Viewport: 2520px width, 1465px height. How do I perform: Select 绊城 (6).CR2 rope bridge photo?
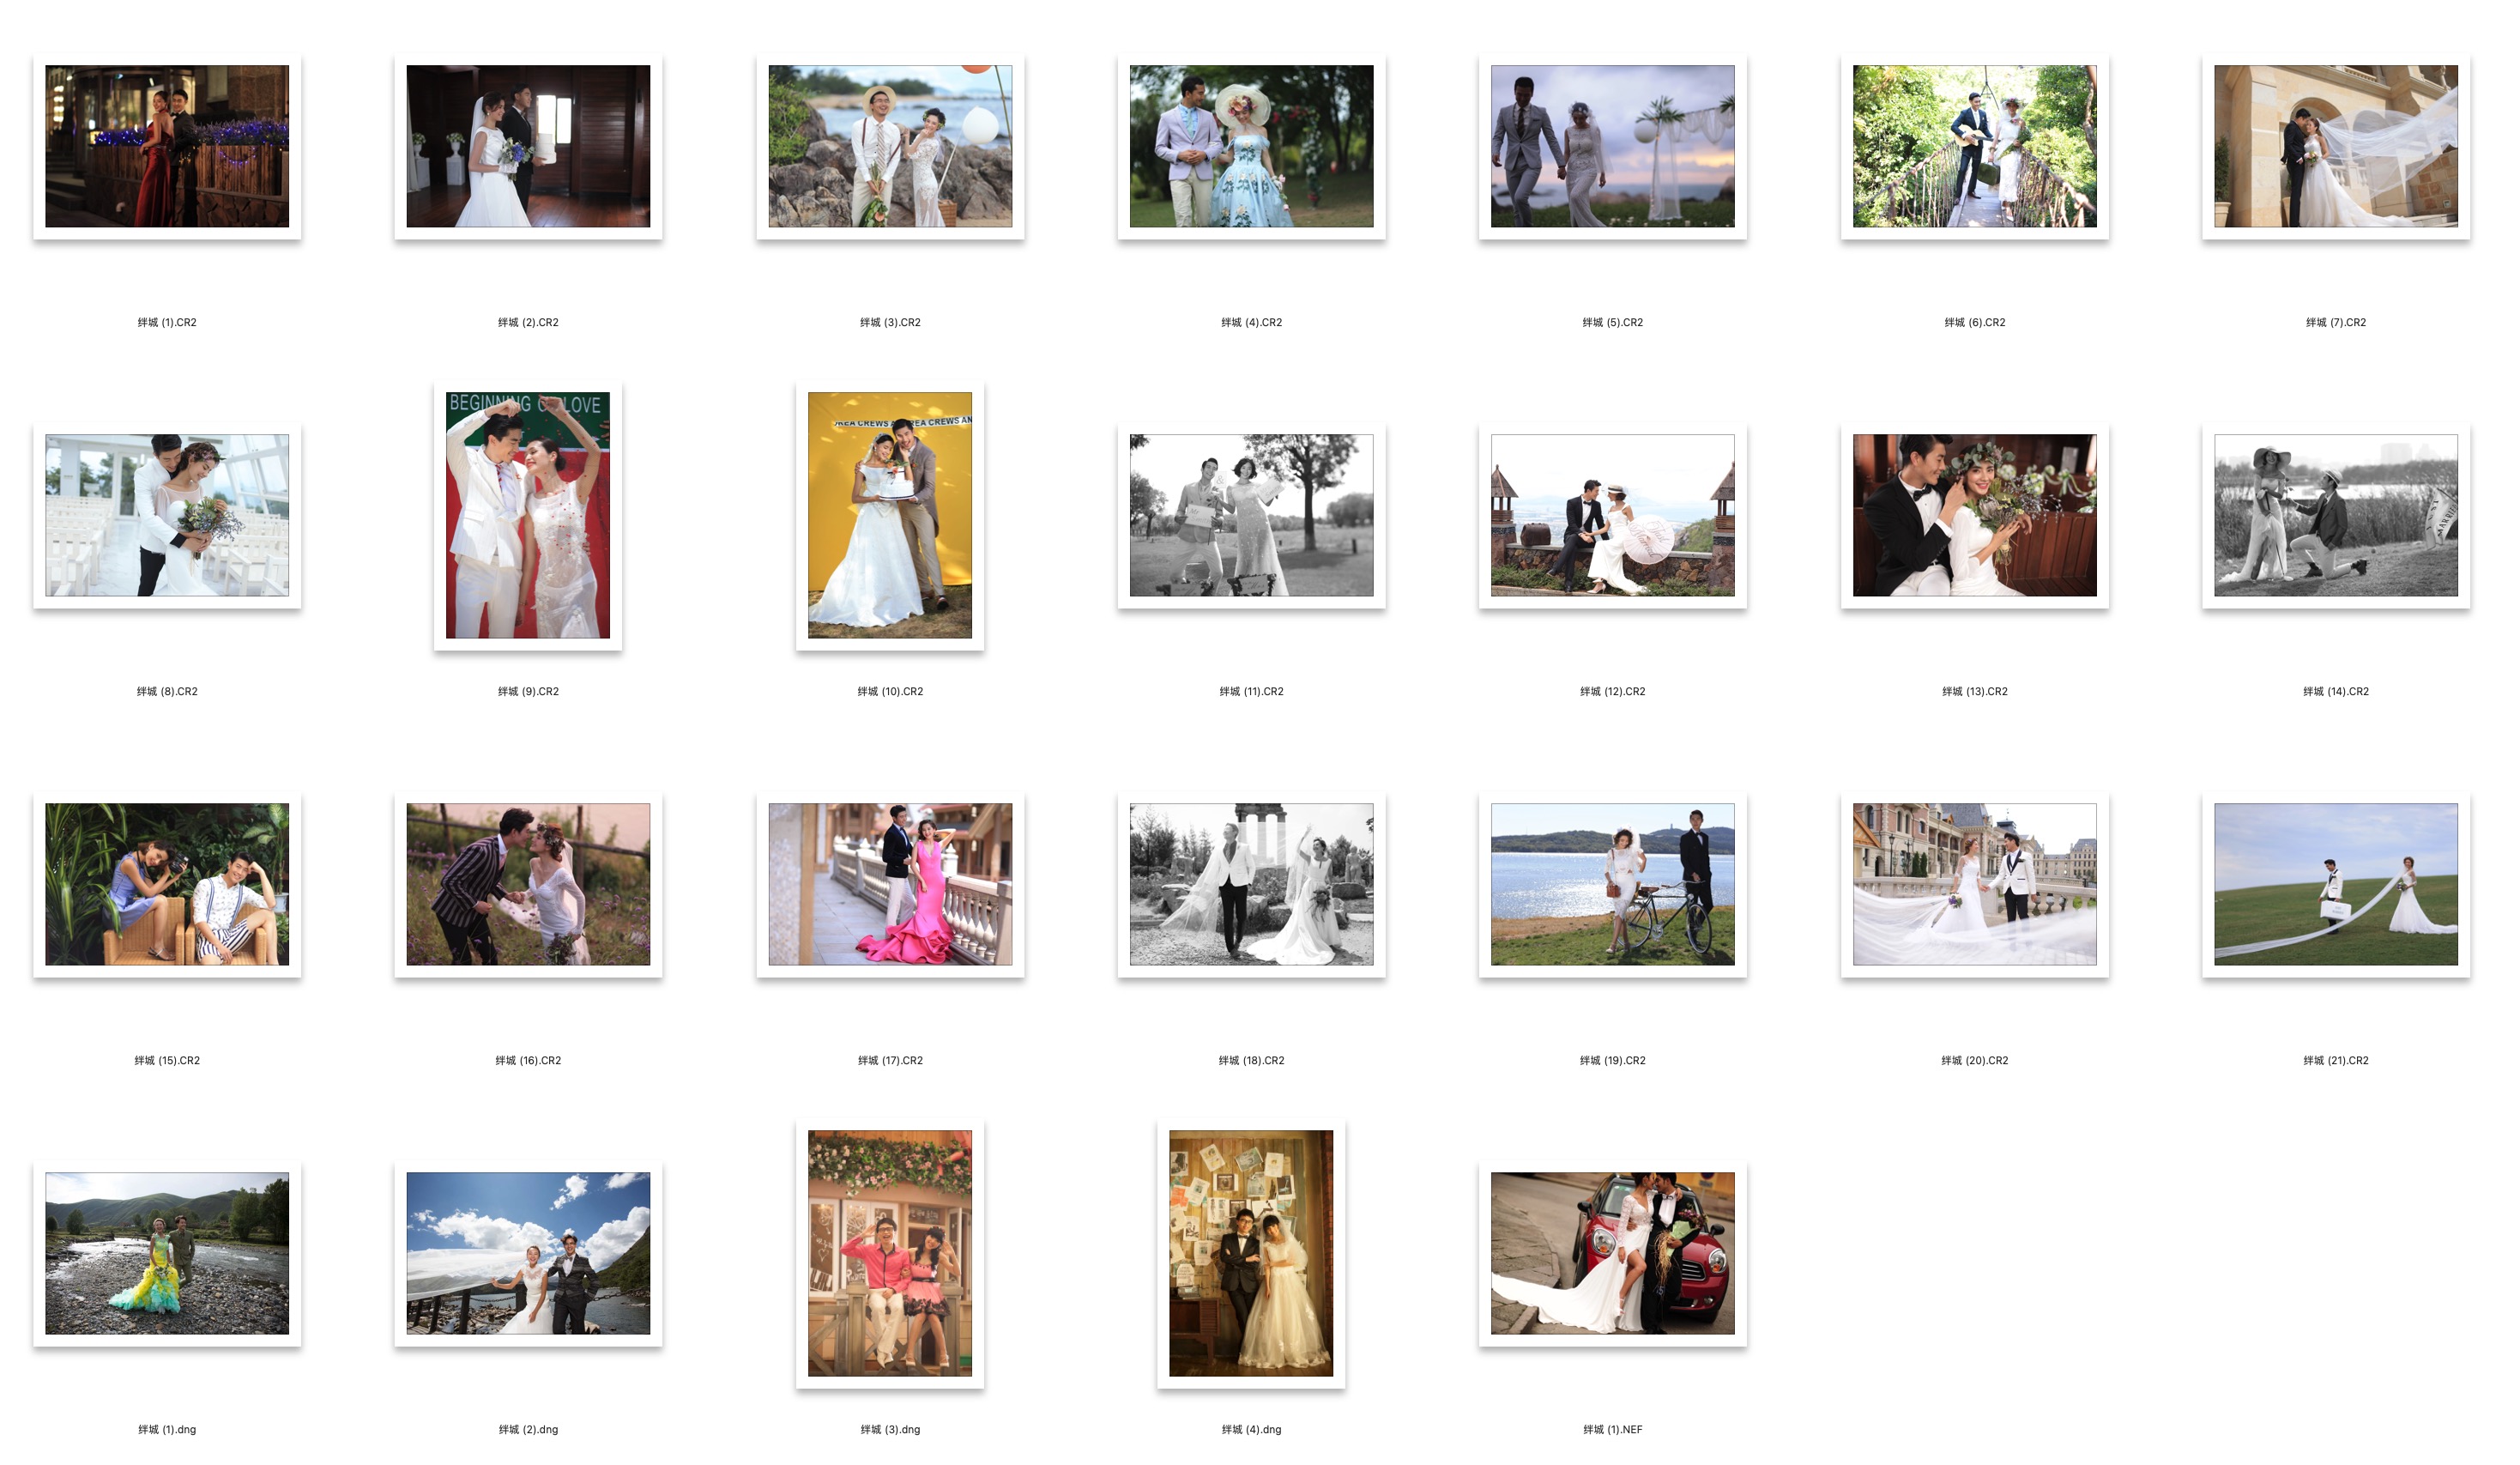pos(1974,146)
